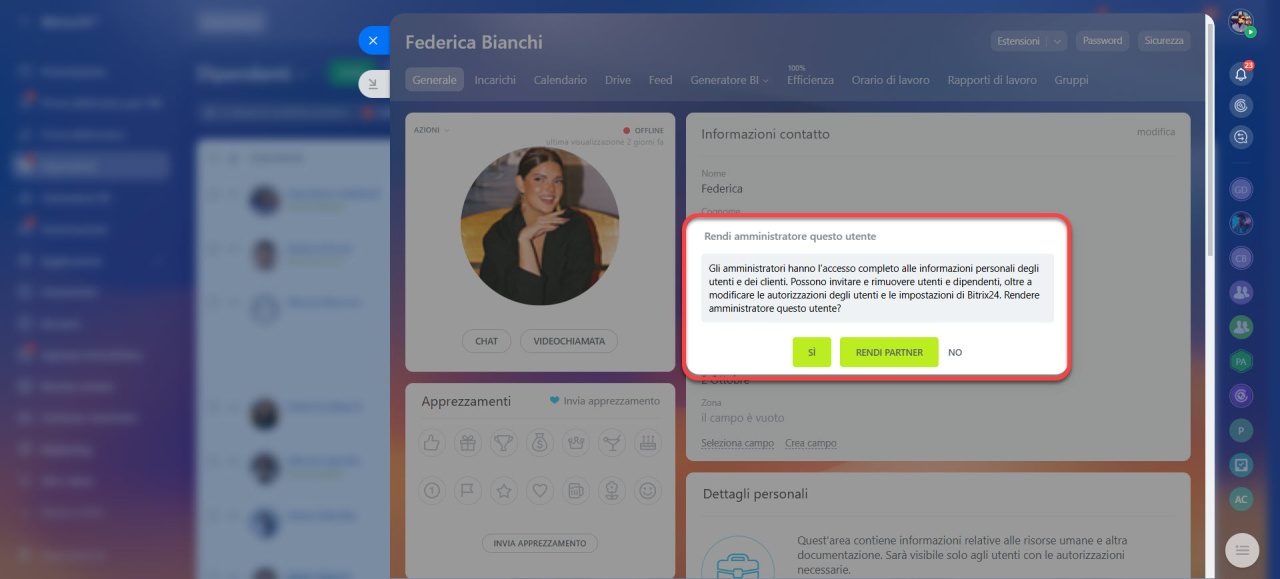Click the RENDI PARTNER button
Screen dimensions: 1280x579
tap(889, 352)
